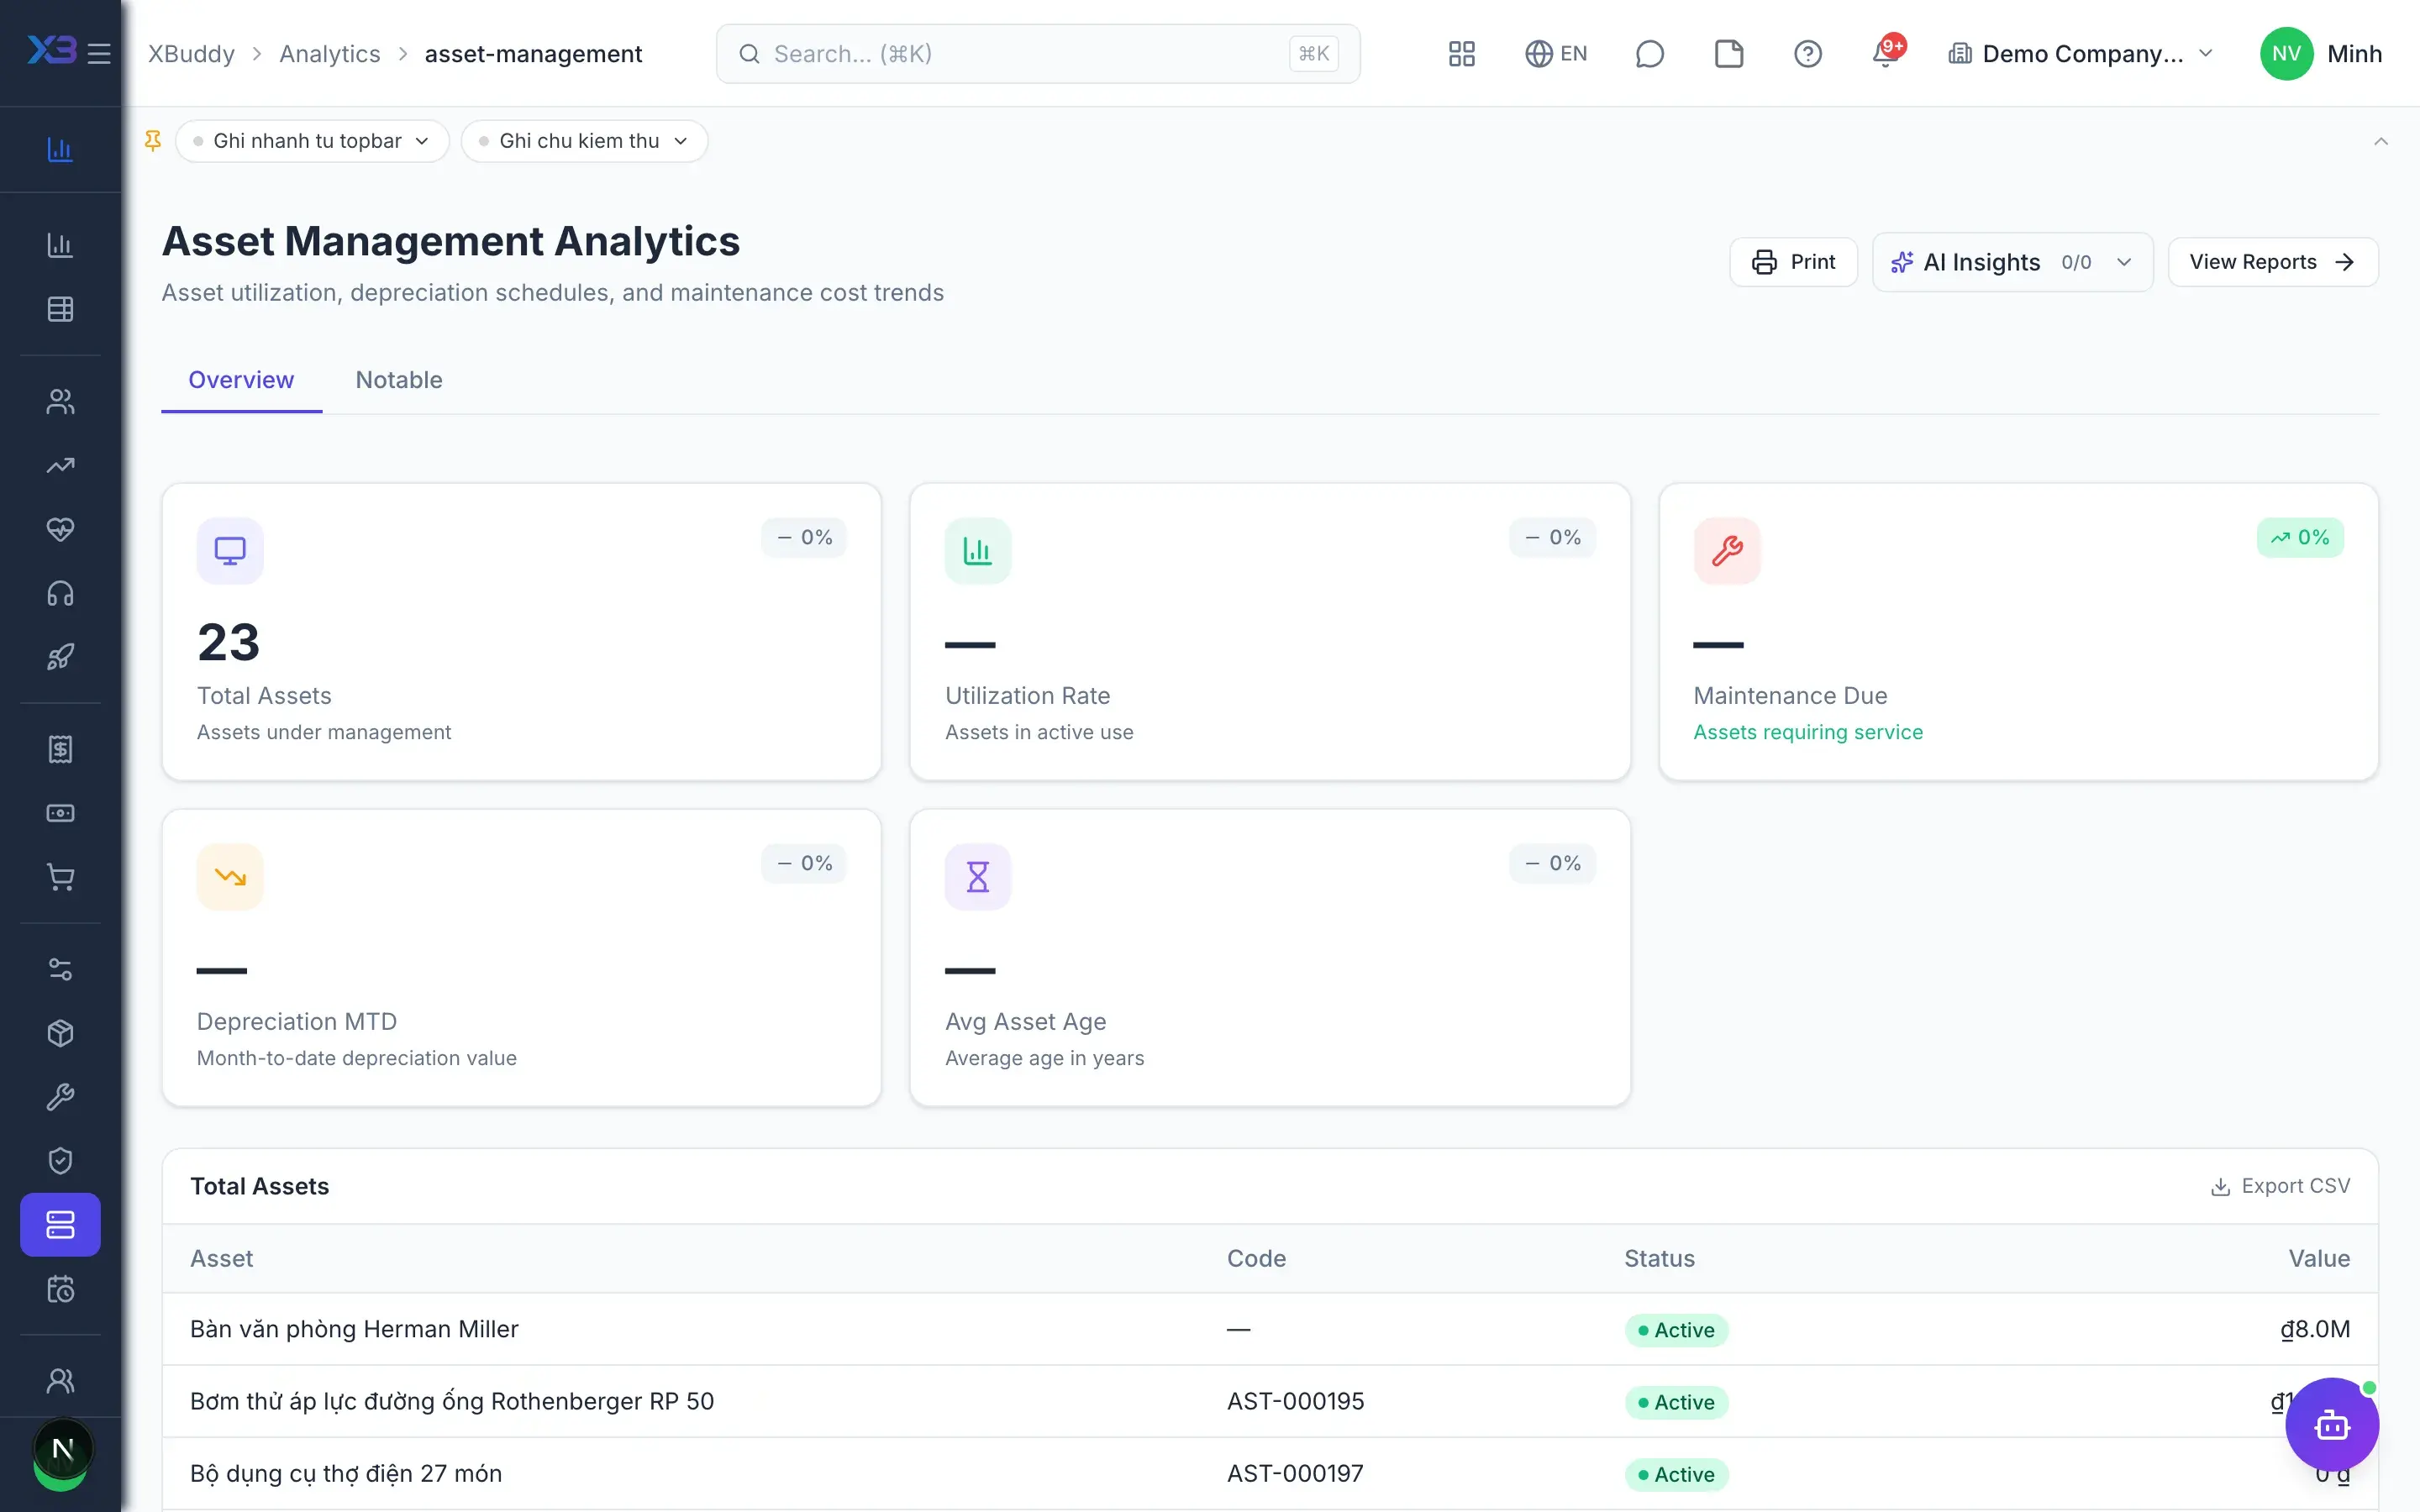
Task: Open the heart pulse sidebar icon
Action: [61, 529]
